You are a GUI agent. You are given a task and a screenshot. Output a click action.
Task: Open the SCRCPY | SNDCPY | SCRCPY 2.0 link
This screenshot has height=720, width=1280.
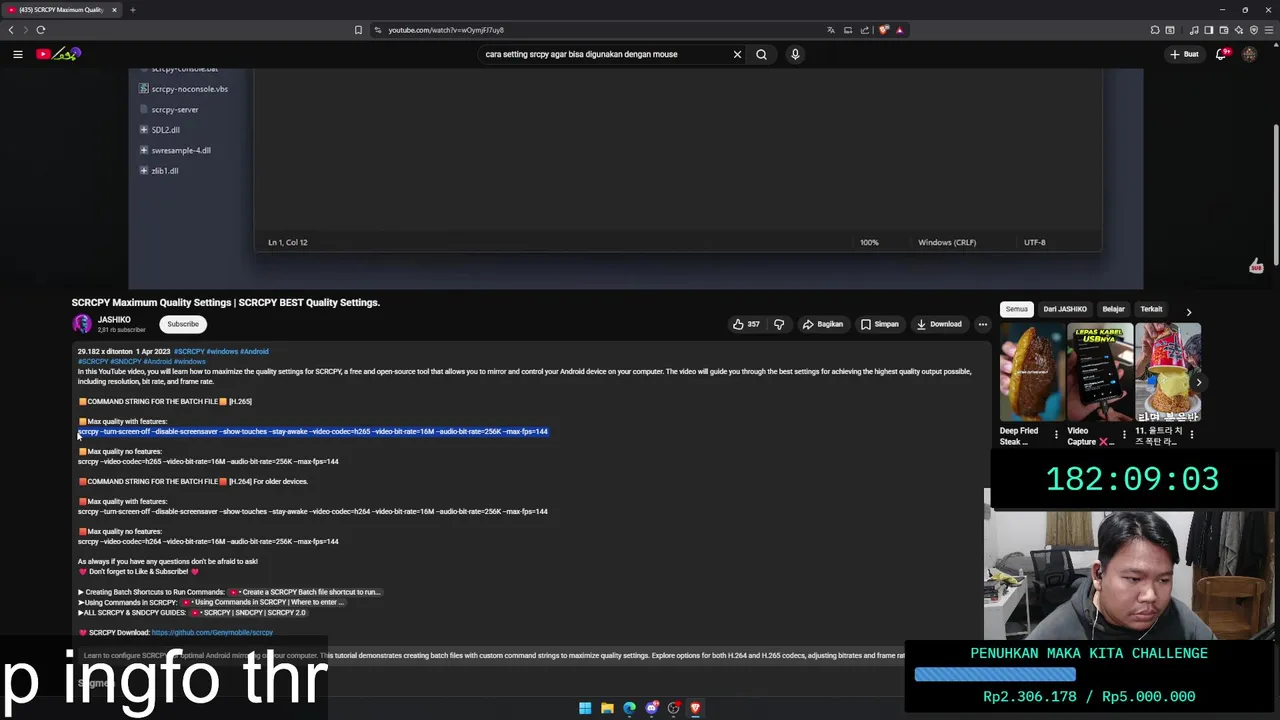[249, 612]
